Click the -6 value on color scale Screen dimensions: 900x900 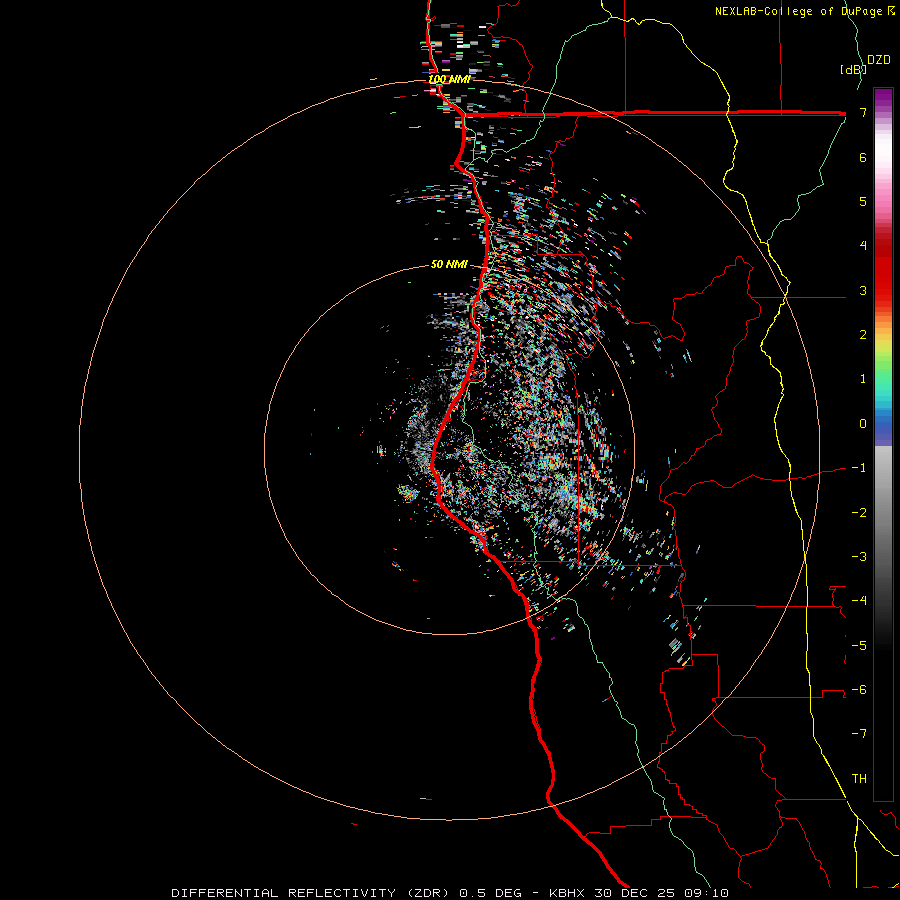tap(859, 690)
